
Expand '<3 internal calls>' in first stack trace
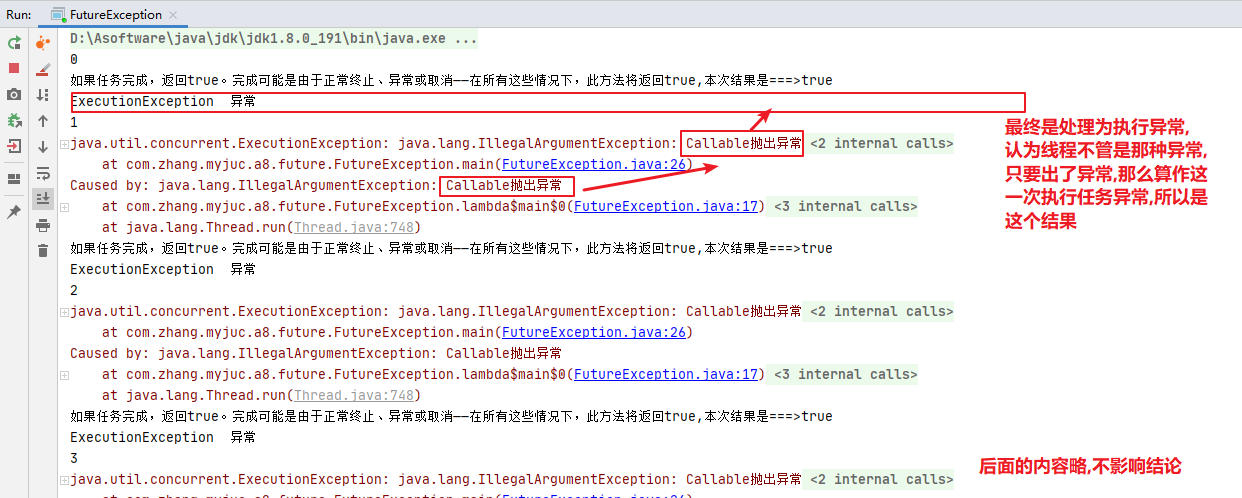pos(844,206)
